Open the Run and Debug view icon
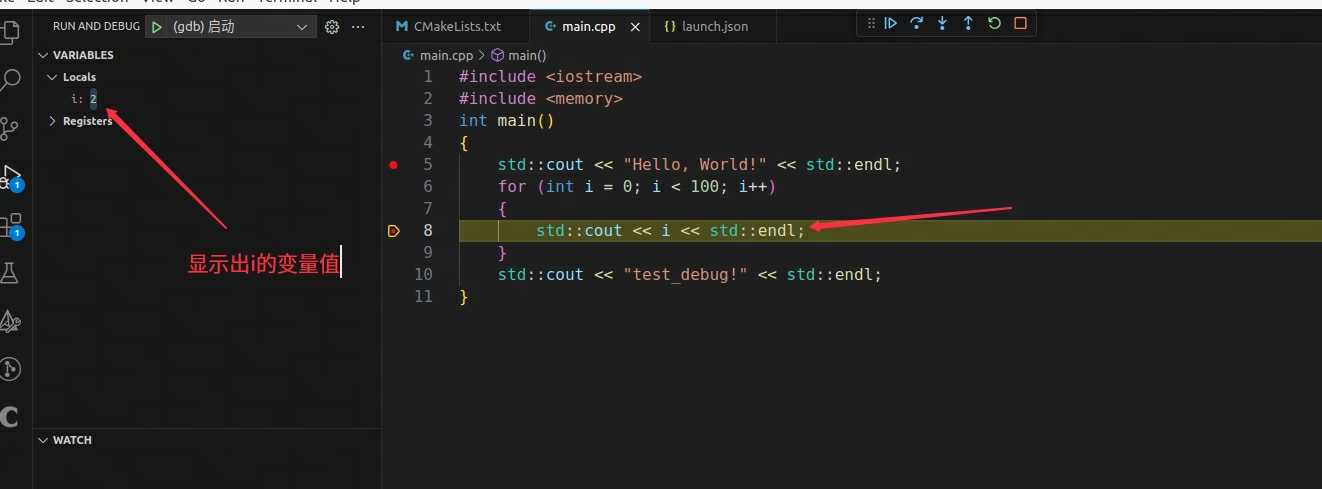Viewport: 1322px width, 489px height. [11, 177]
